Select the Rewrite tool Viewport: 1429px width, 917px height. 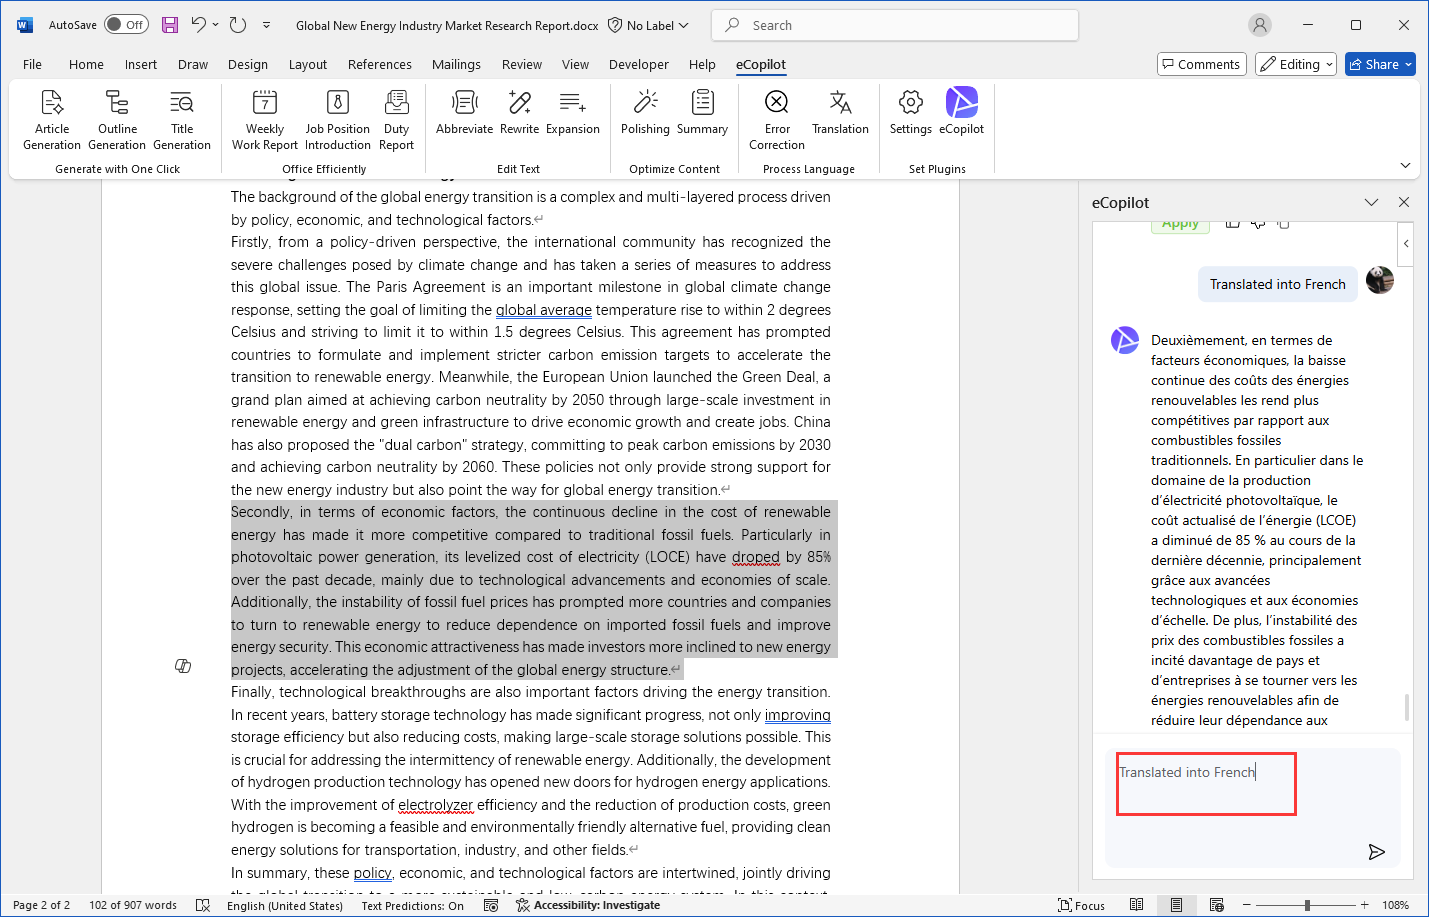(x=519, y=103)
